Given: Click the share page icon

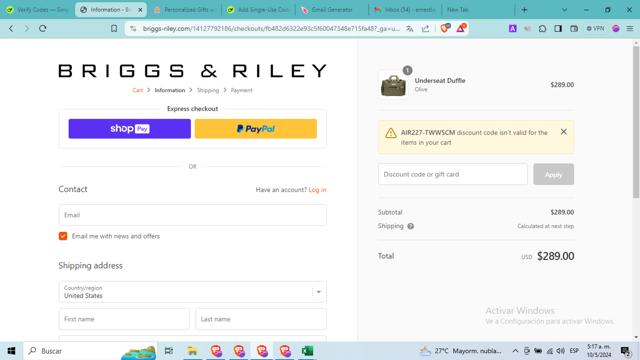Looking at the screenshot, I should [425, 29].
